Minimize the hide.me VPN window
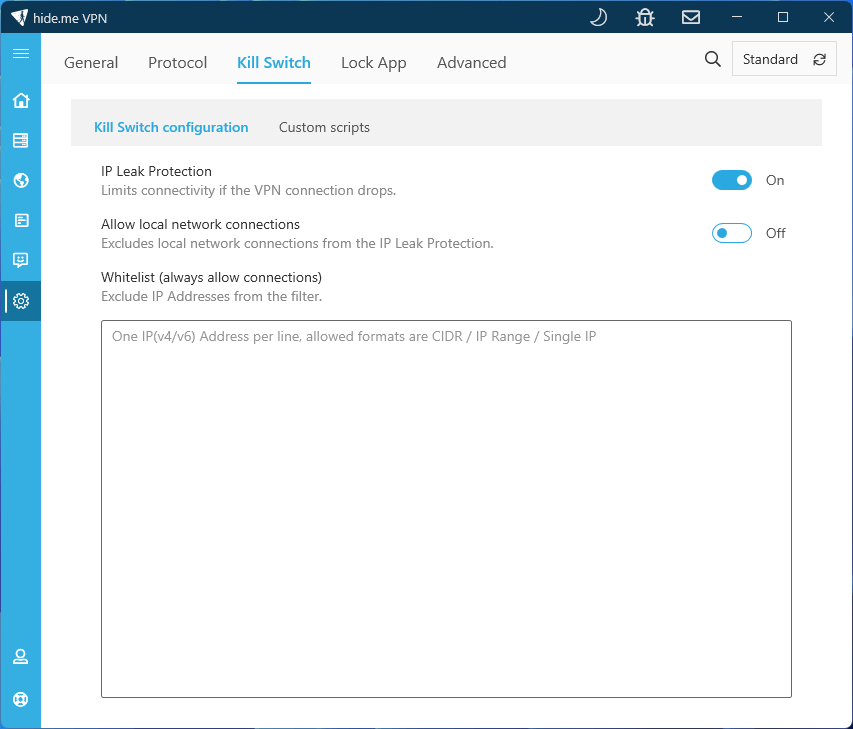The width and height of the screenshot is (853, 729). click(737, 17)
